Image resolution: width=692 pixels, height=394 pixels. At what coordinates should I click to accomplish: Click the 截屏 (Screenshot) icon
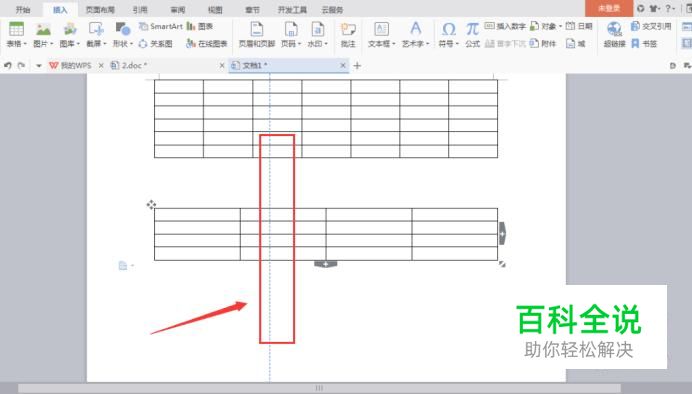click(x=96, y=29)
